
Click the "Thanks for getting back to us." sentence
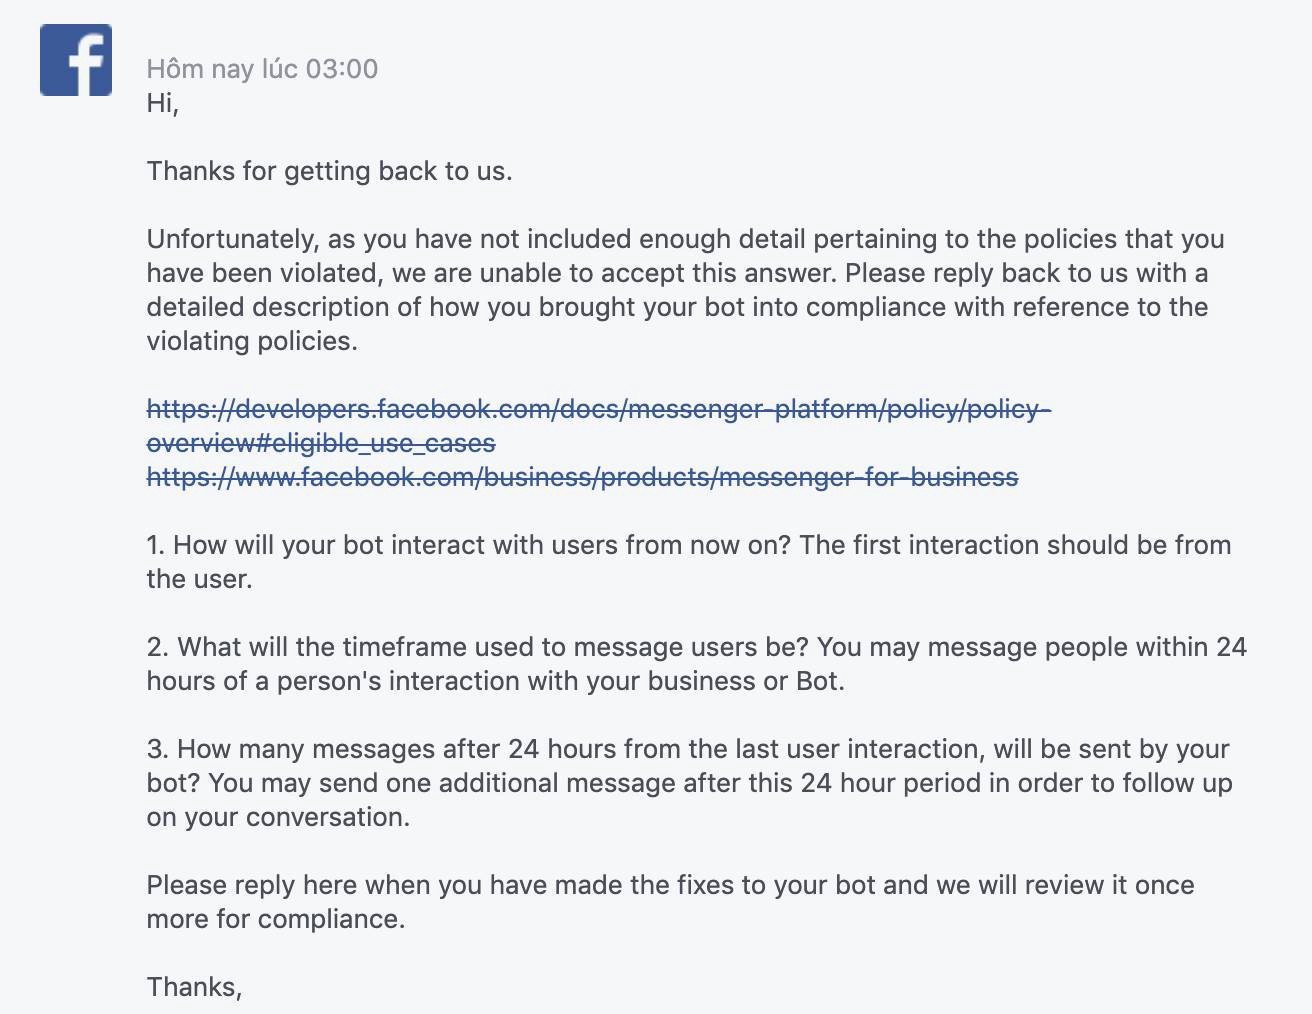tap(329, 171)
